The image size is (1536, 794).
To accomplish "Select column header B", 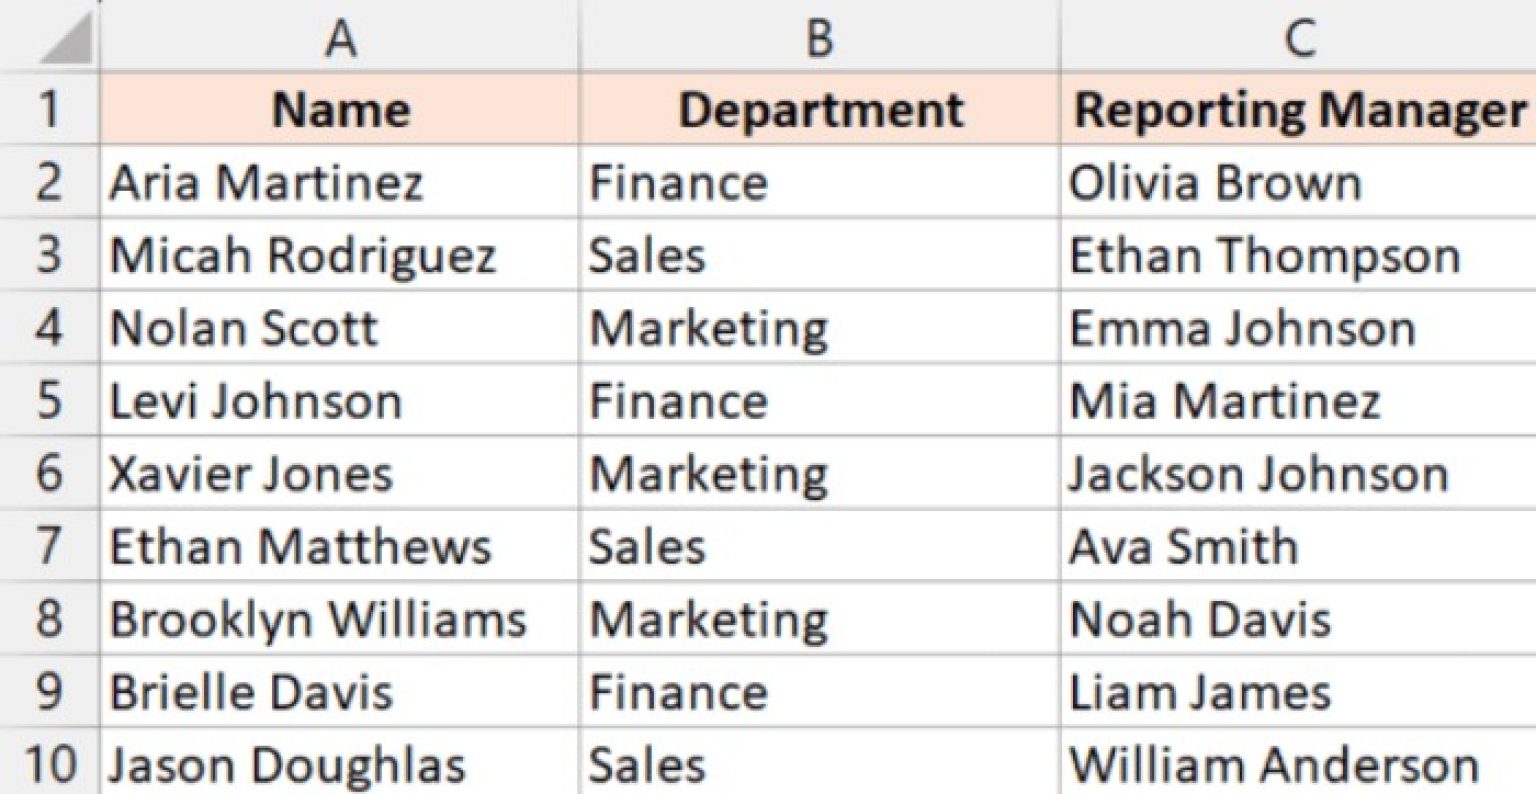I will coord(818,35).
